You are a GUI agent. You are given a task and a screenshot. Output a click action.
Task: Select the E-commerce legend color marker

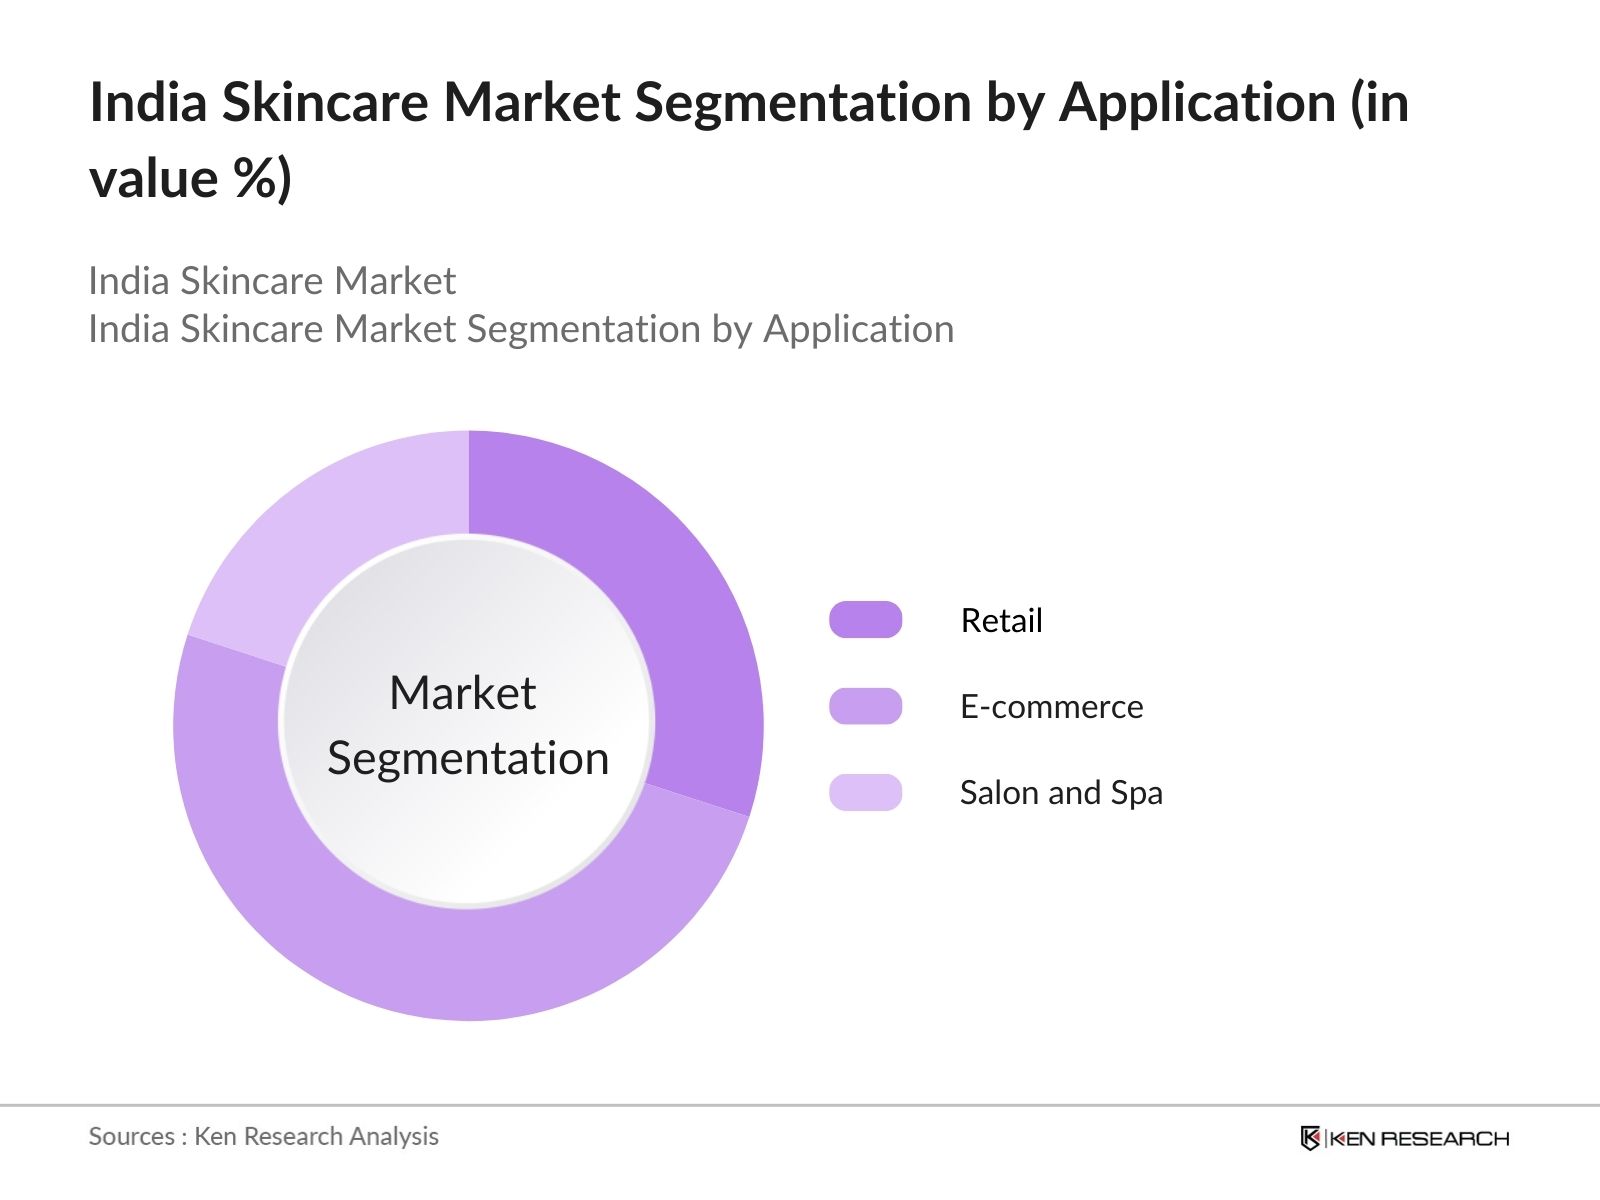(x=866, y=706)
